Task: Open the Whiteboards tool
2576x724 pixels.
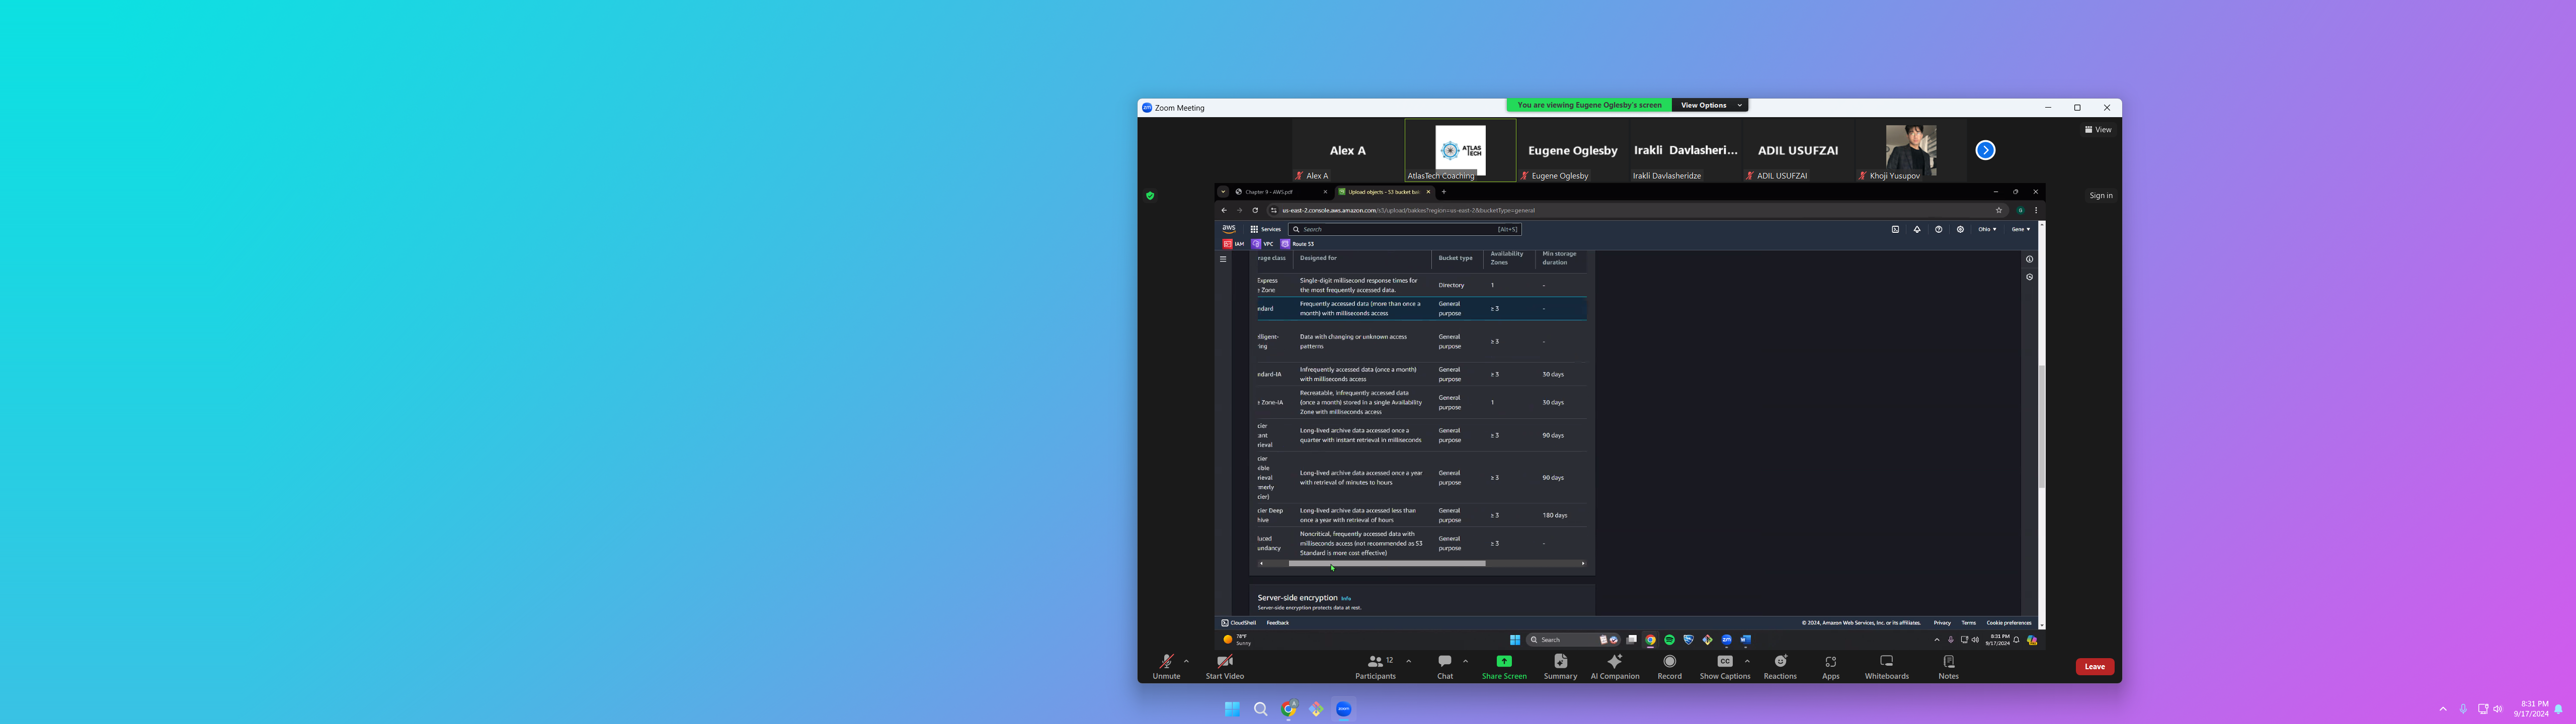Action: click(1886, 665)
